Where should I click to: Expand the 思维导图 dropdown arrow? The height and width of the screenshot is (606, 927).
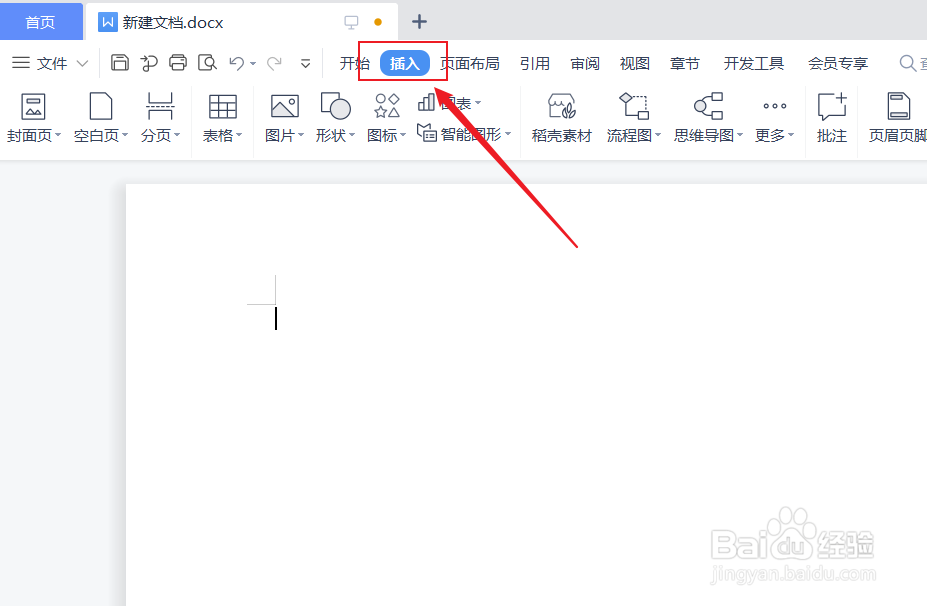pos(740,135)
